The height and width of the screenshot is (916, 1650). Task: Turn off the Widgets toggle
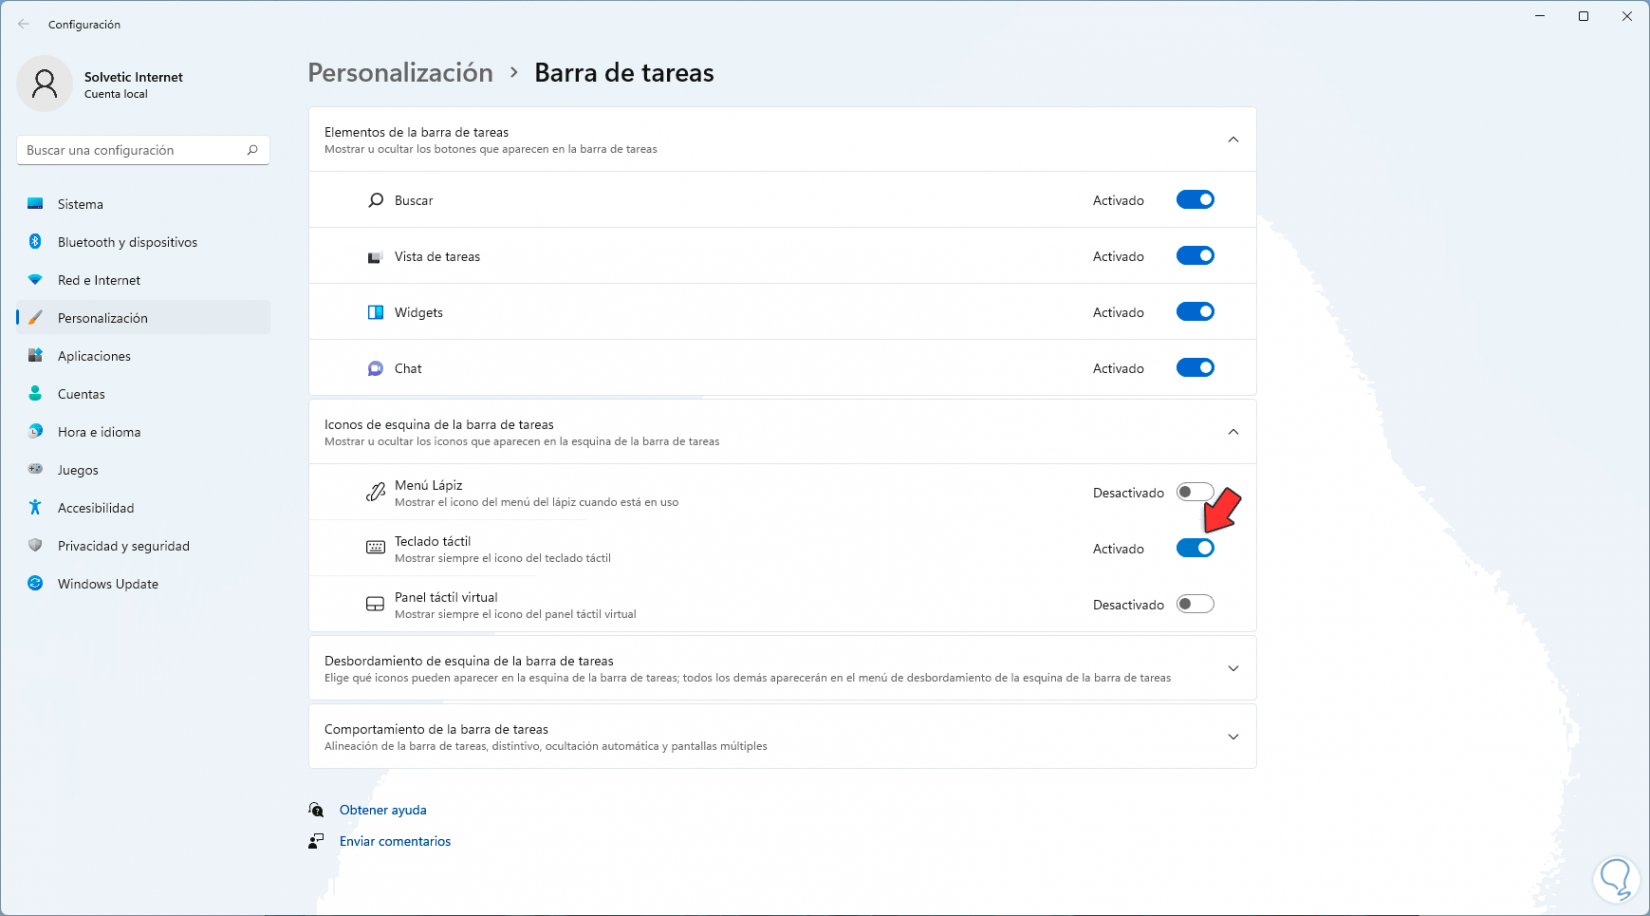1195,312
